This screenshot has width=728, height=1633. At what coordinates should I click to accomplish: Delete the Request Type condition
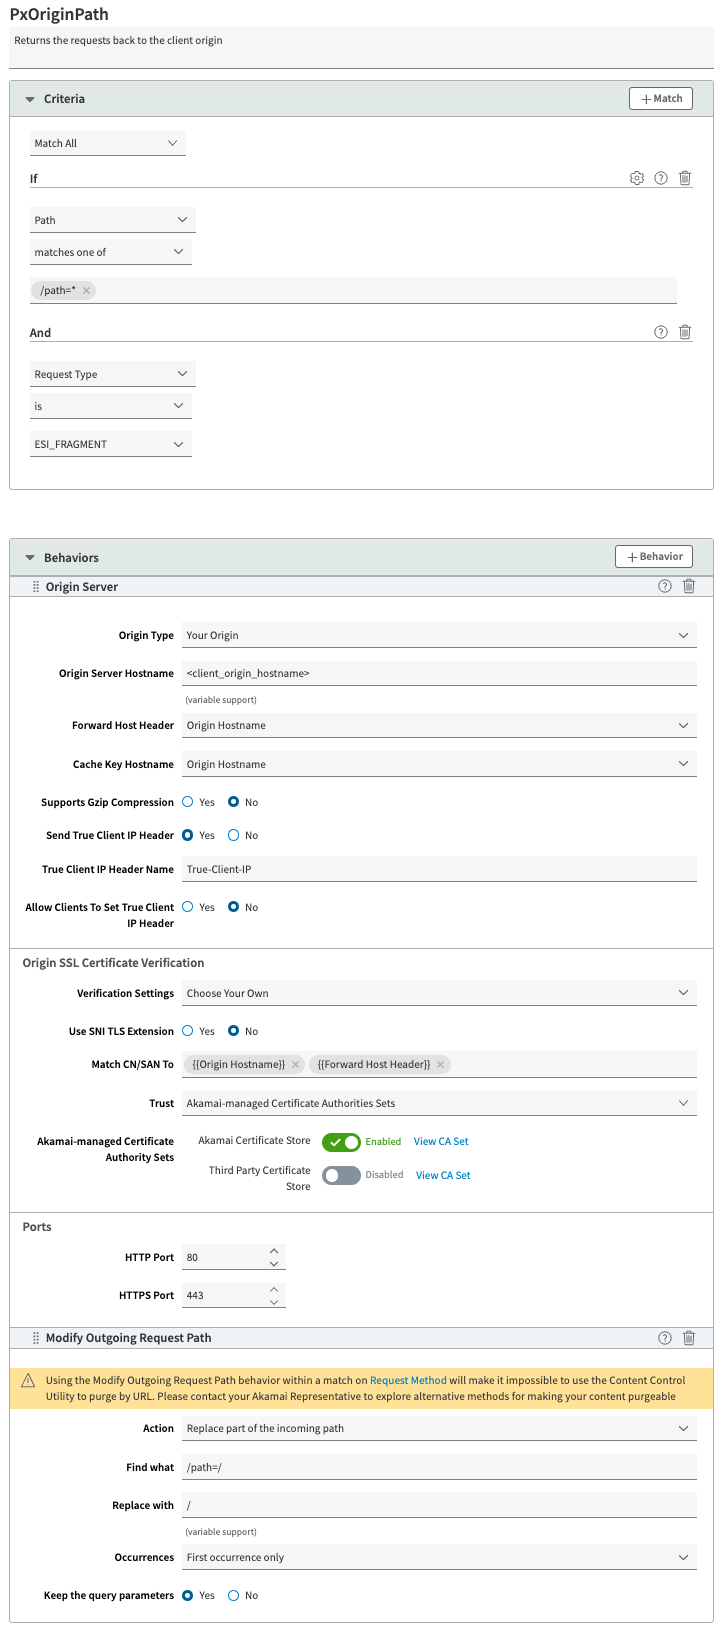[685, 332]
